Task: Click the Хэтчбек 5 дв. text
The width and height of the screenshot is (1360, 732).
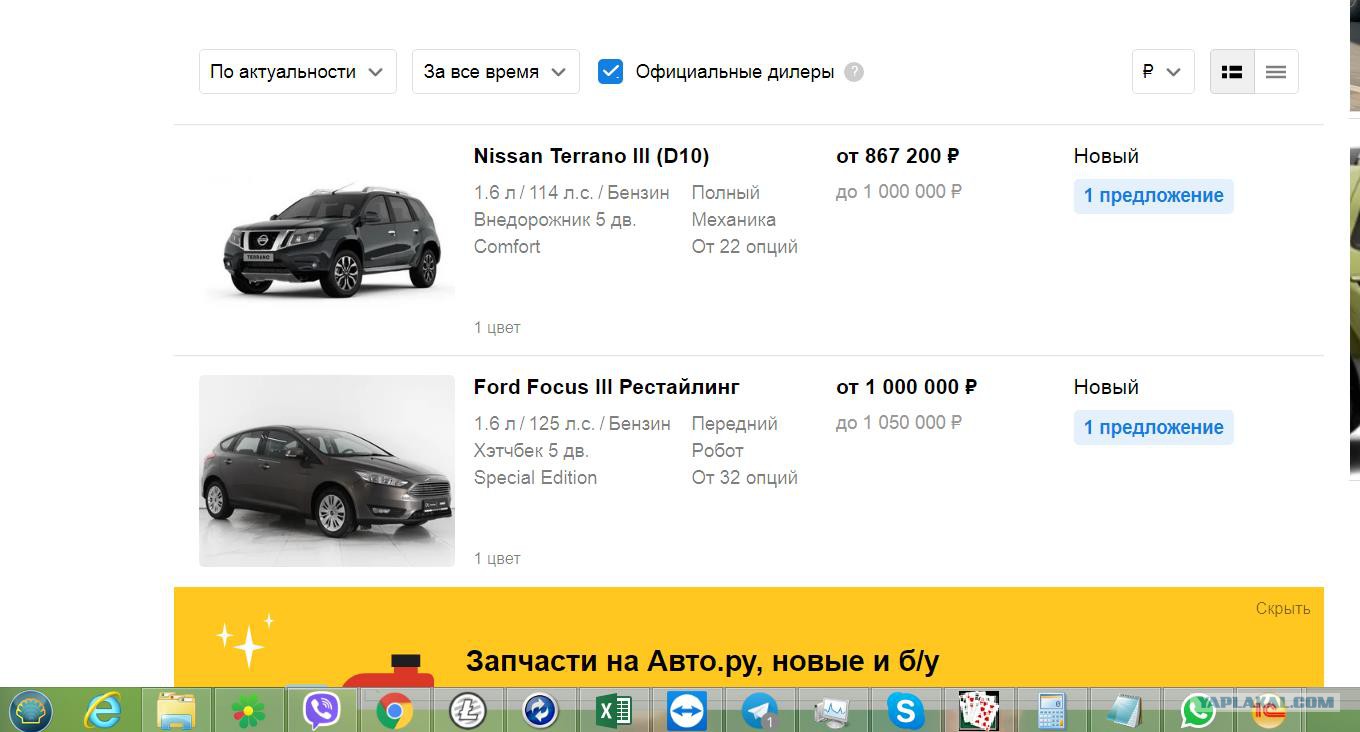Action: click(531, 451)
